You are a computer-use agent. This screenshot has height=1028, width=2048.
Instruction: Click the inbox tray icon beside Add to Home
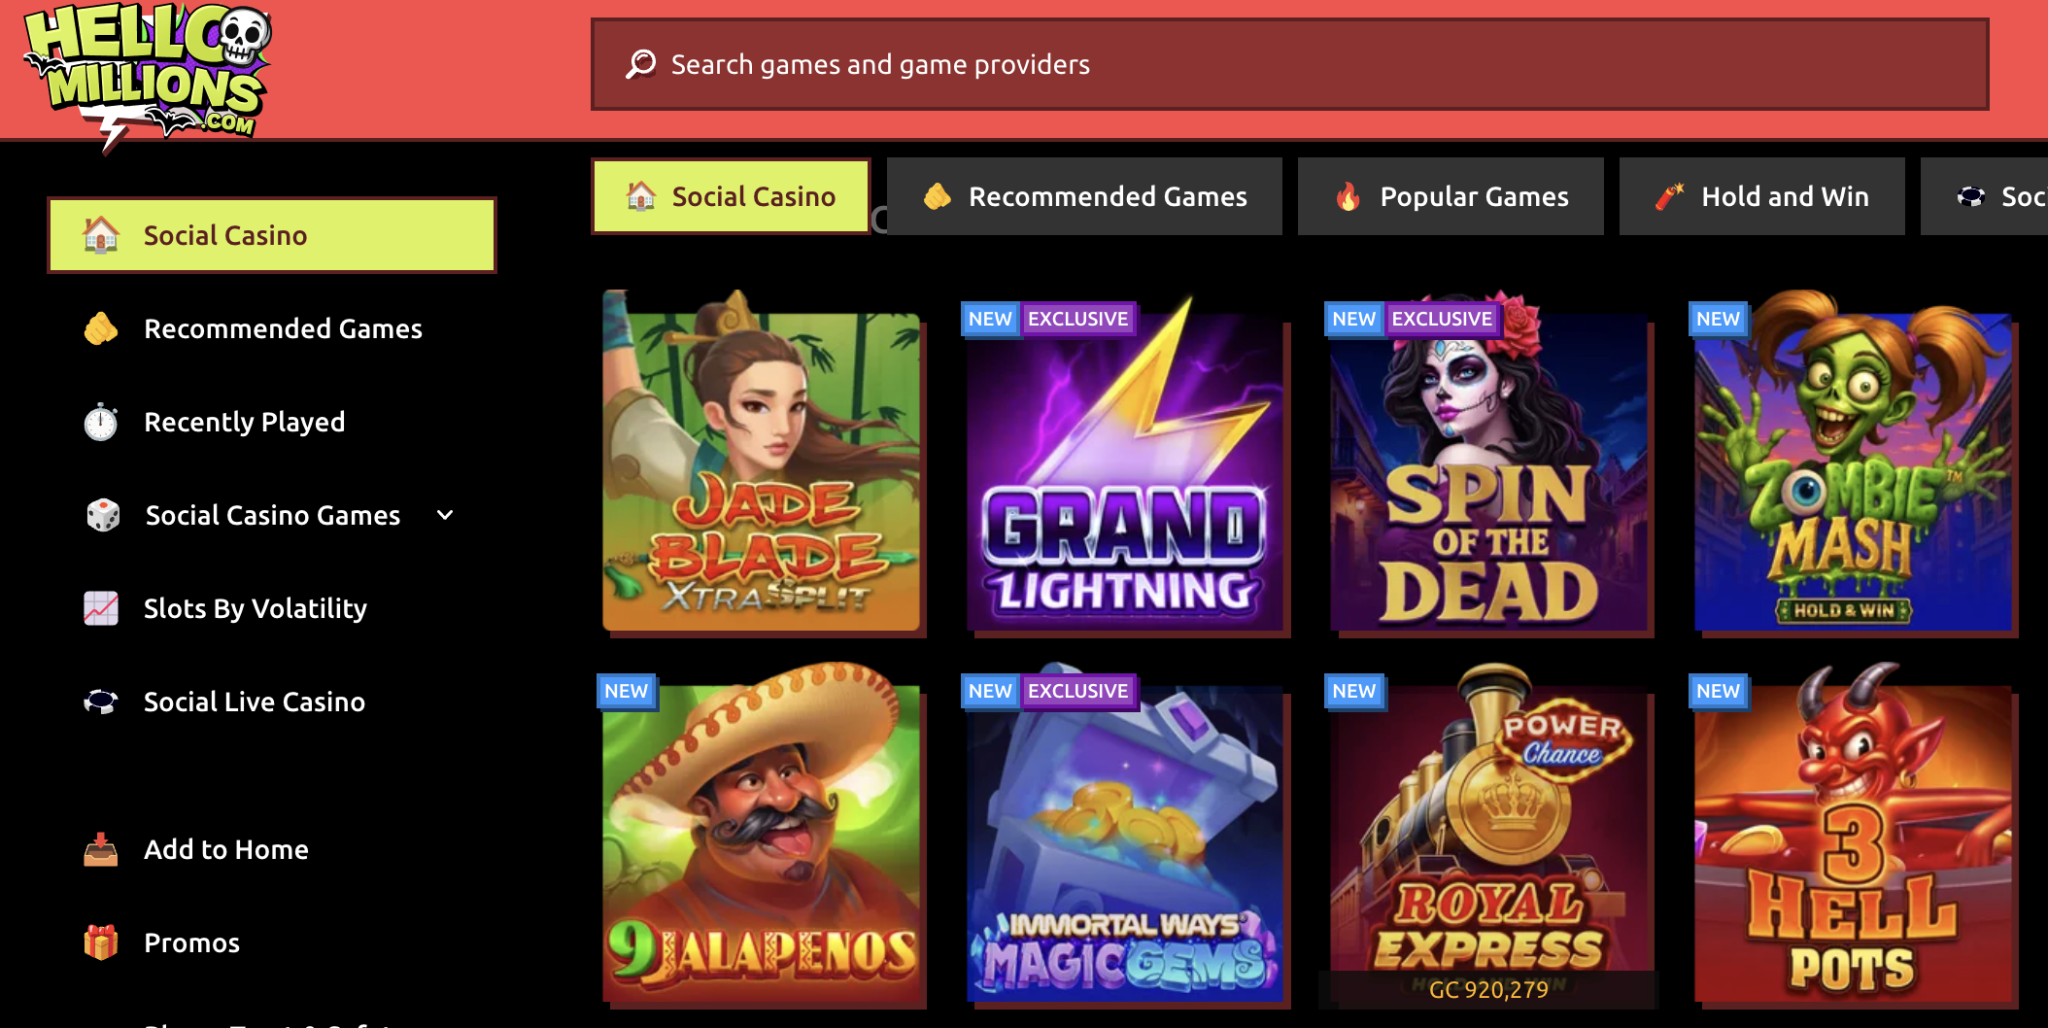(101, 849)
